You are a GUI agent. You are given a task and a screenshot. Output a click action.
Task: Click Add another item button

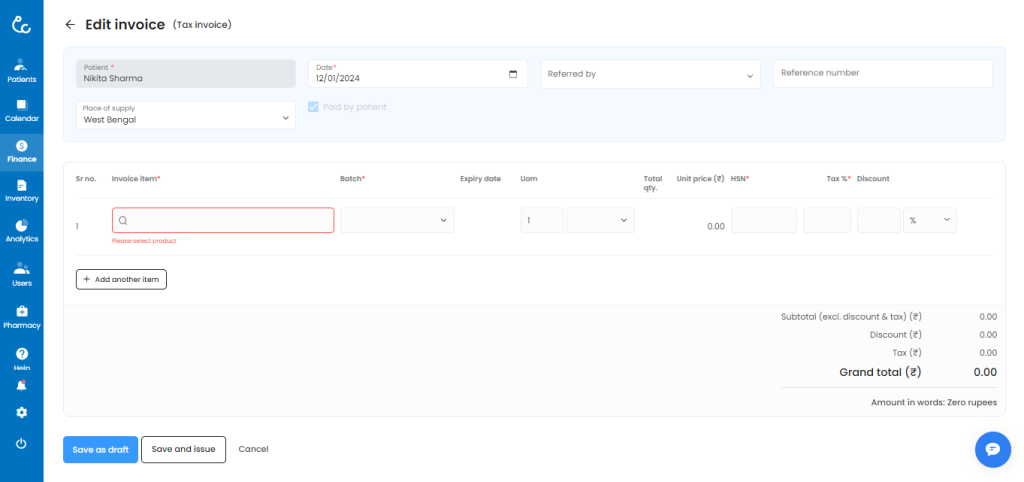point(121,279)
